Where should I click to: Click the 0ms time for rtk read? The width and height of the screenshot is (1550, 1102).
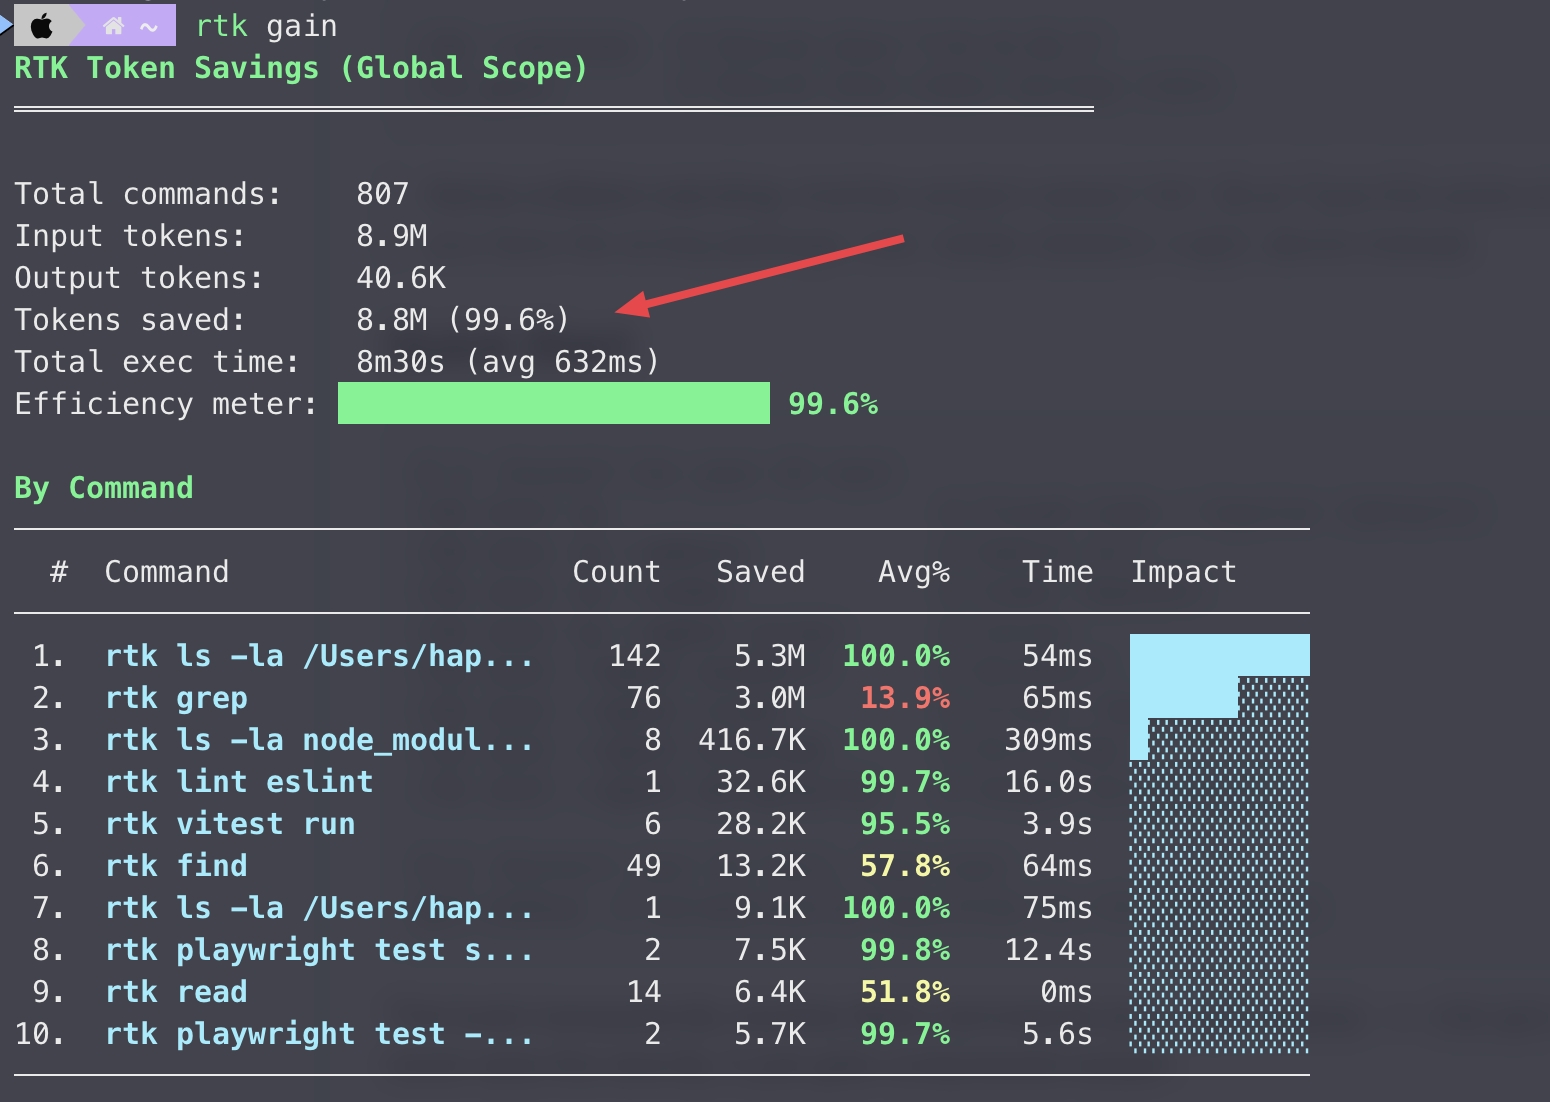pyautogui.click(x=1066, y=991)
